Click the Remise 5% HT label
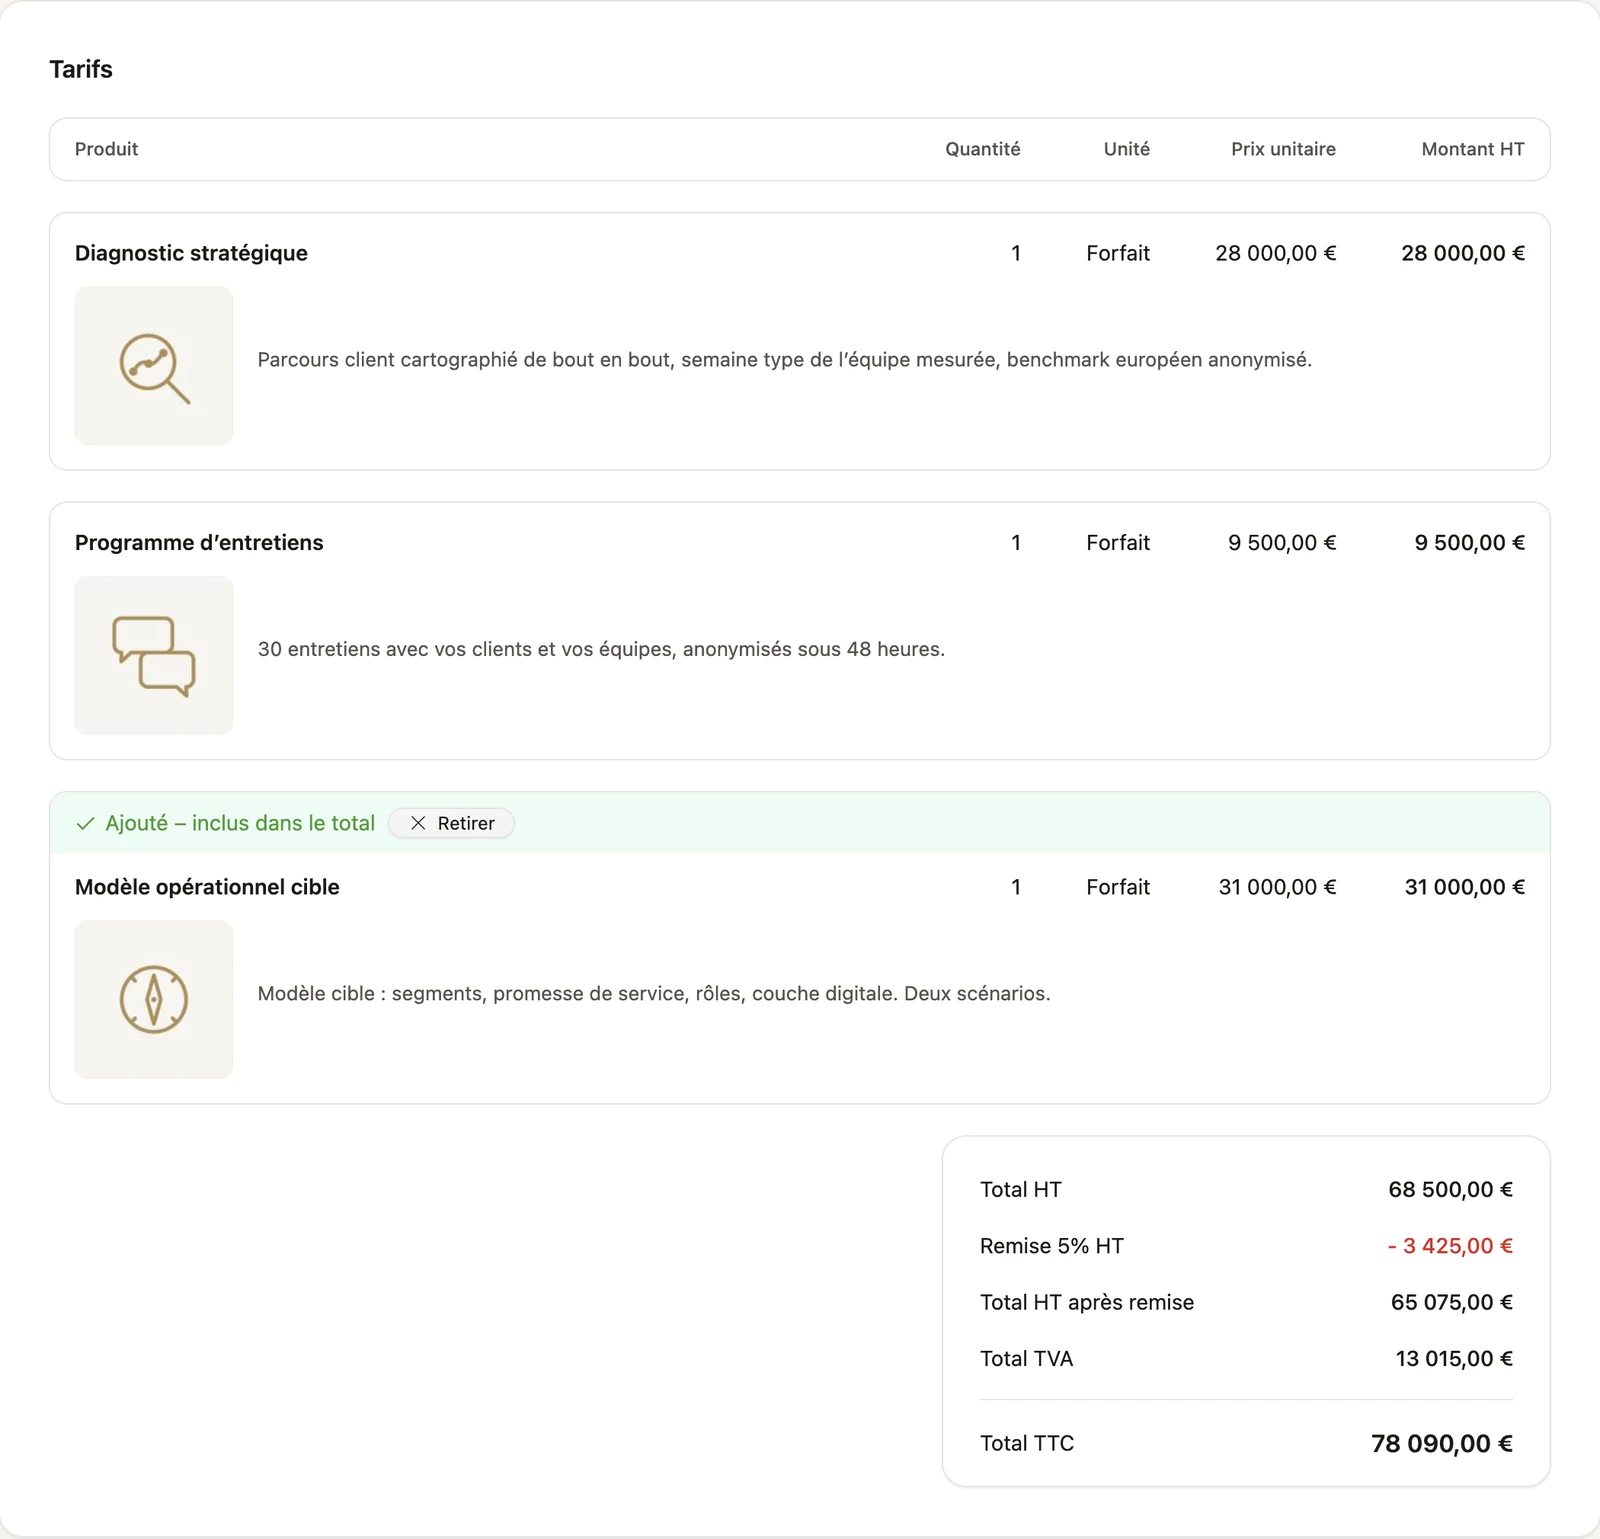1600x1539 pixels. click(x=1052, y=1246)
